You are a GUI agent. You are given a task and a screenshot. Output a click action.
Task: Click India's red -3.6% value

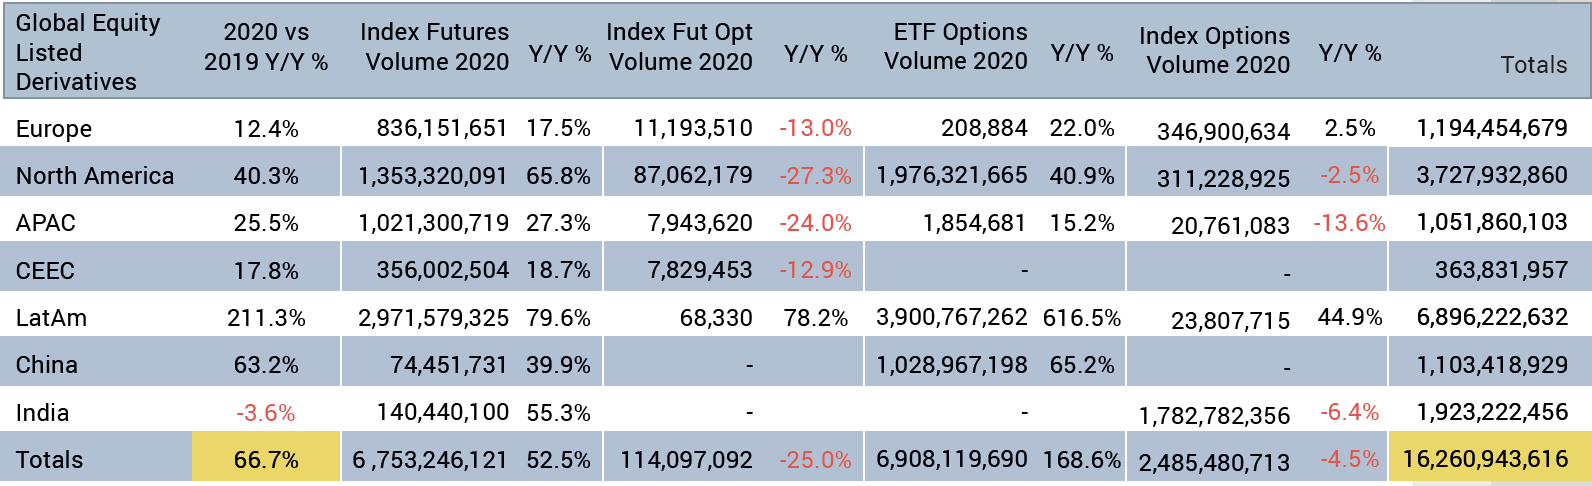[x=266, y=413]
